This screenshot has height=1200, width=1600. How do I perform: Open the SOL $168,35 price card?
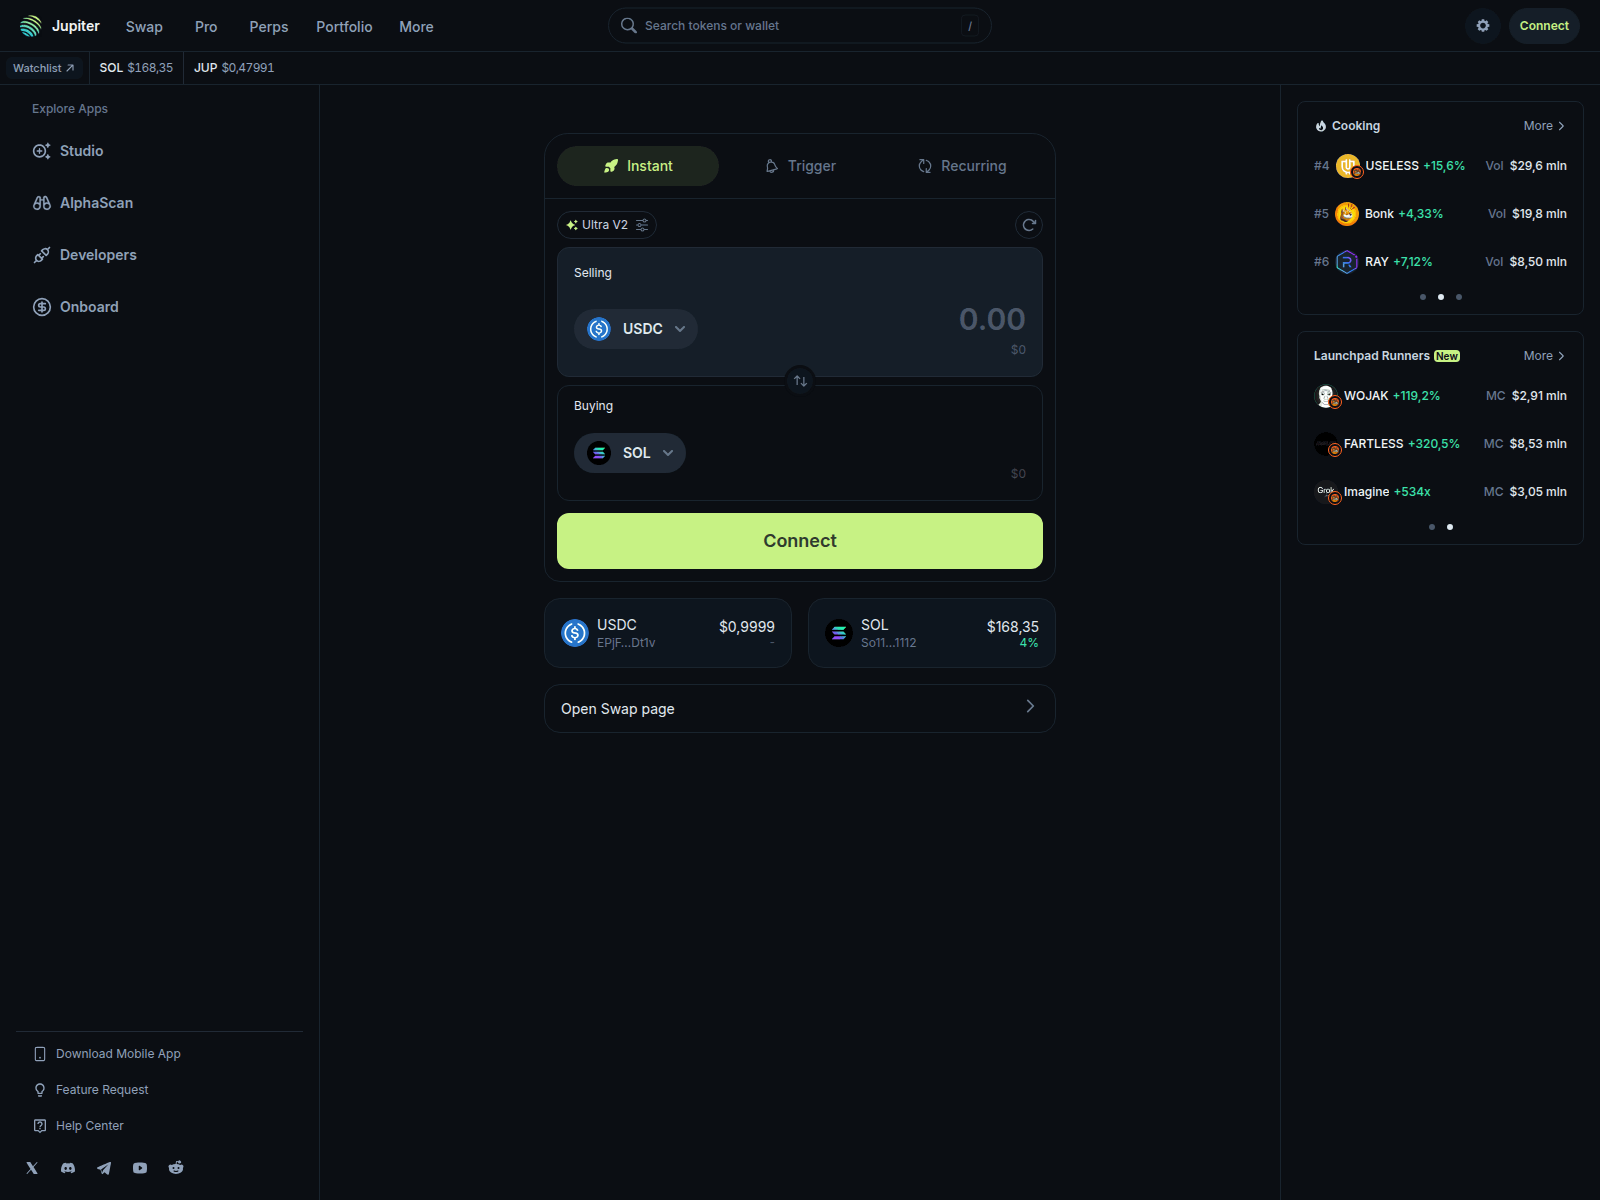[932, 633]
